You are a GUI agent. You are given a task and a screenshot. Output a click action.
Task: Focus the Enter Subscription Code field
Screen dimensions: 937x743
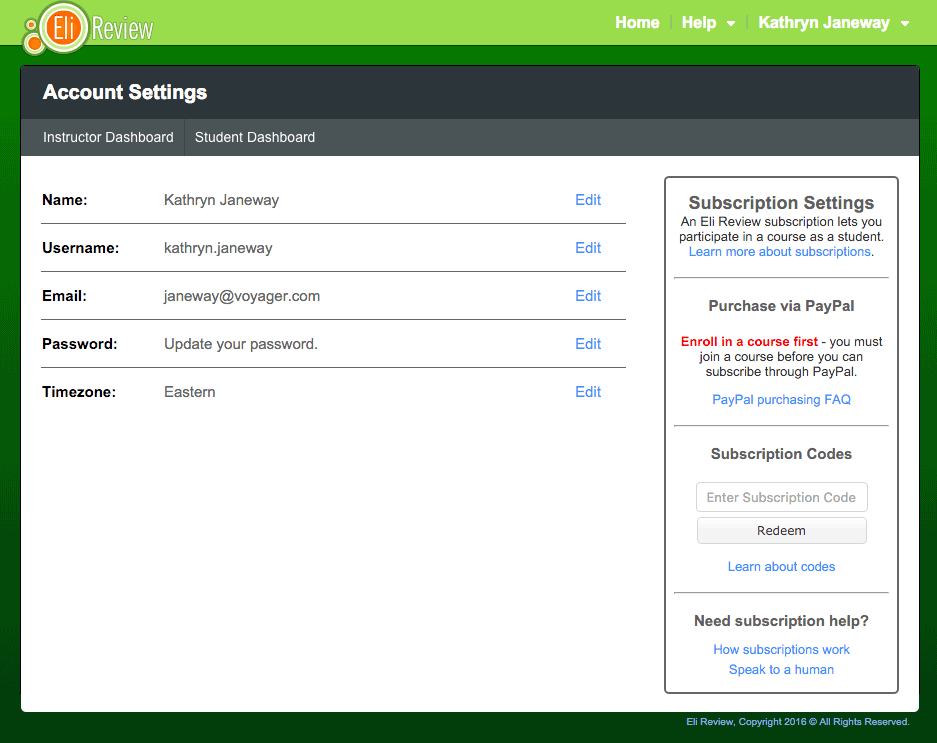click(782, 497)
